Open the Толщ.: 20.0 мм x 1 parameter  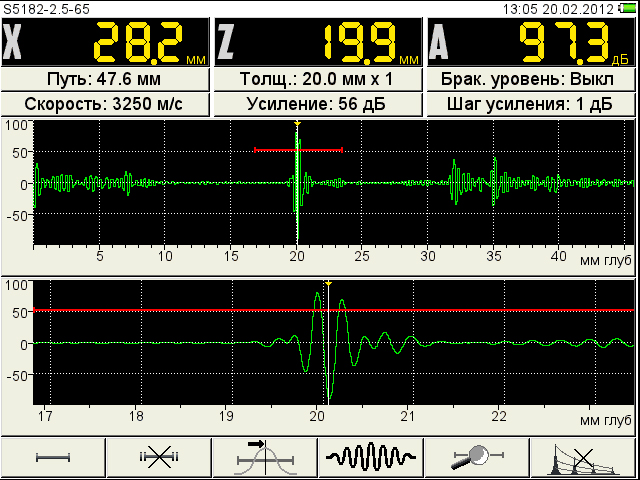[x=318, y=79]
